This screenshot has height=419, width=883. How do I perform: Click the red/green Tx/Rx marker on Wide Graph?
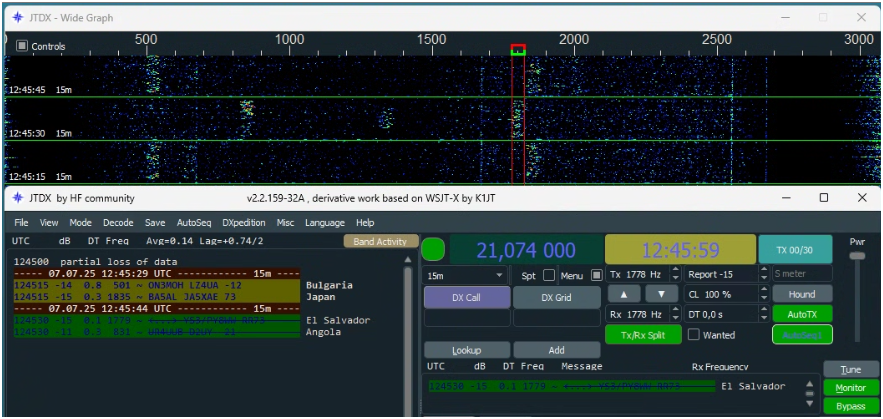(518, 50)
